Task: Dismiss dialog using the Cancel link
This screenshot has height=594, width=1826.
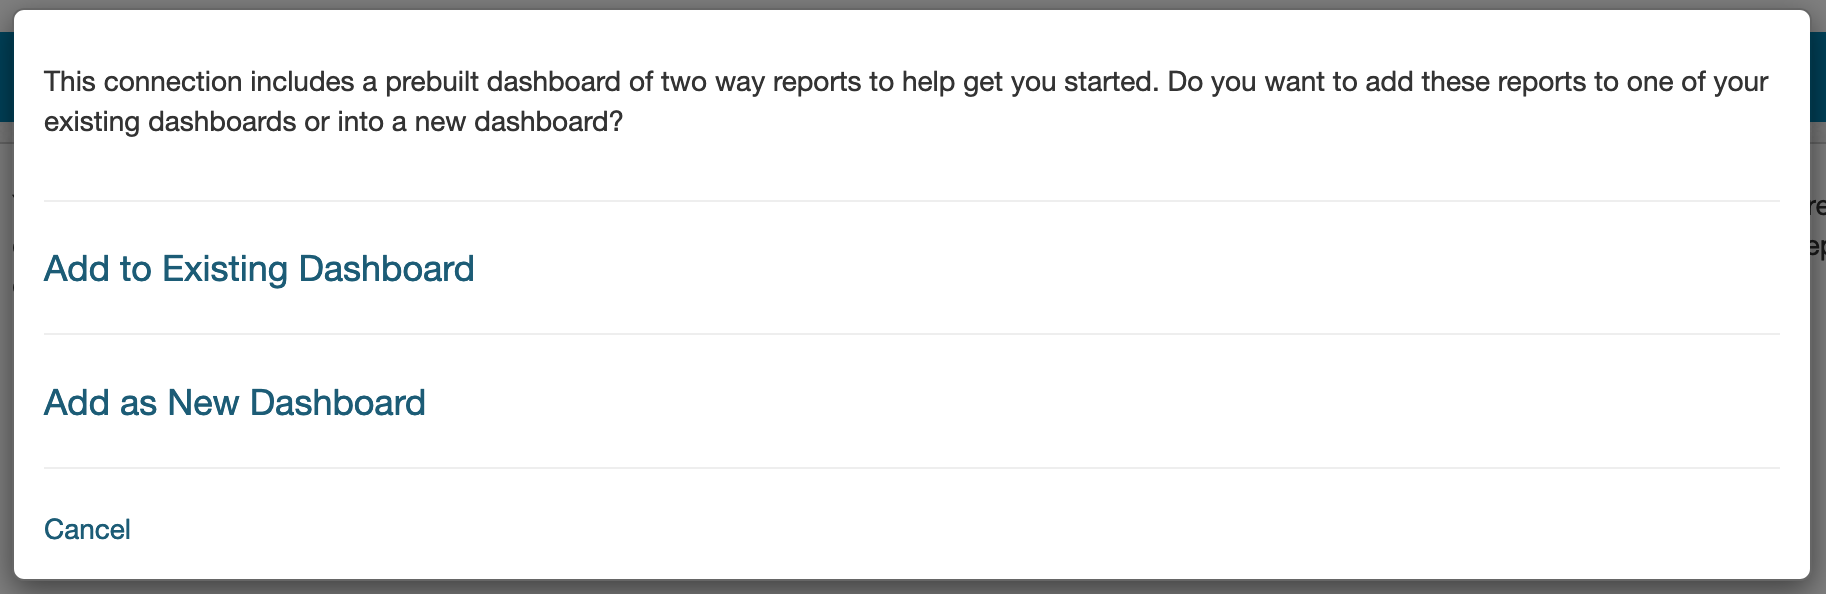Action: (87, 529)
